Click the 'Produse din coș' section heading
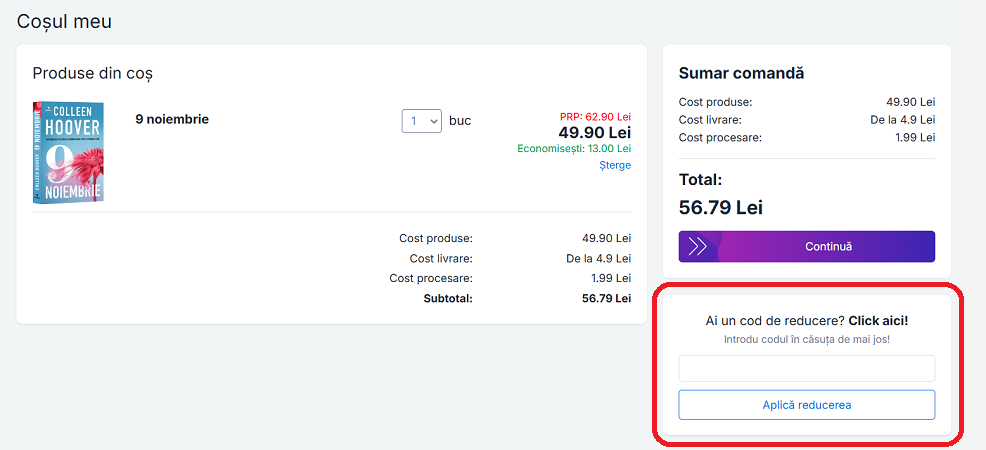986x450 pixels. 92,73
